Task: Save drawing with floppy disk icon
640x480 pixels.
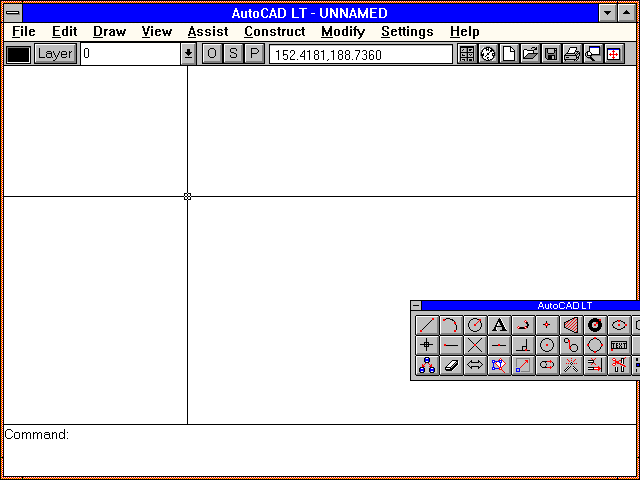Action: pos(551,54)
